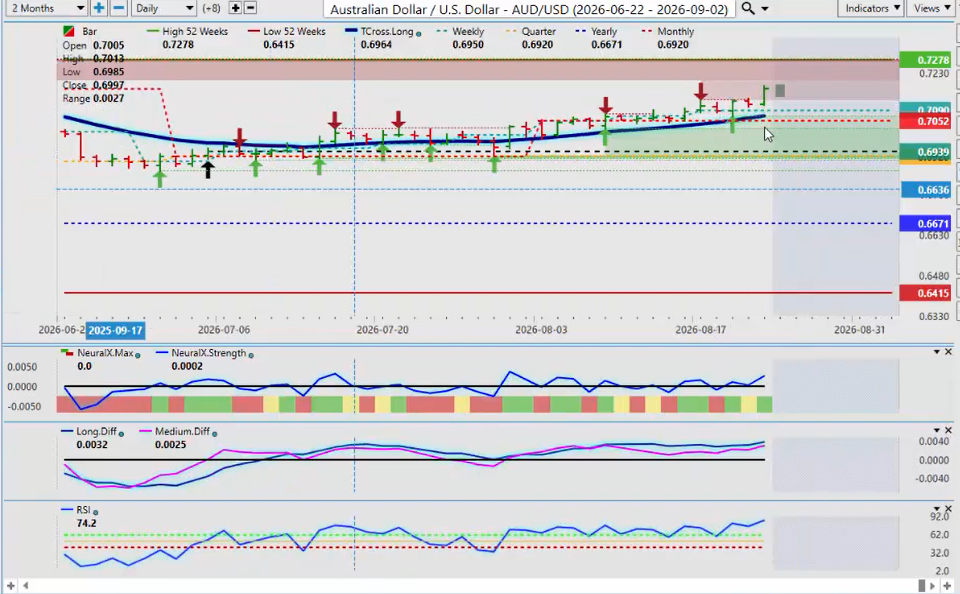Select the Low 52 Weeks legend entry

(287, 31)
